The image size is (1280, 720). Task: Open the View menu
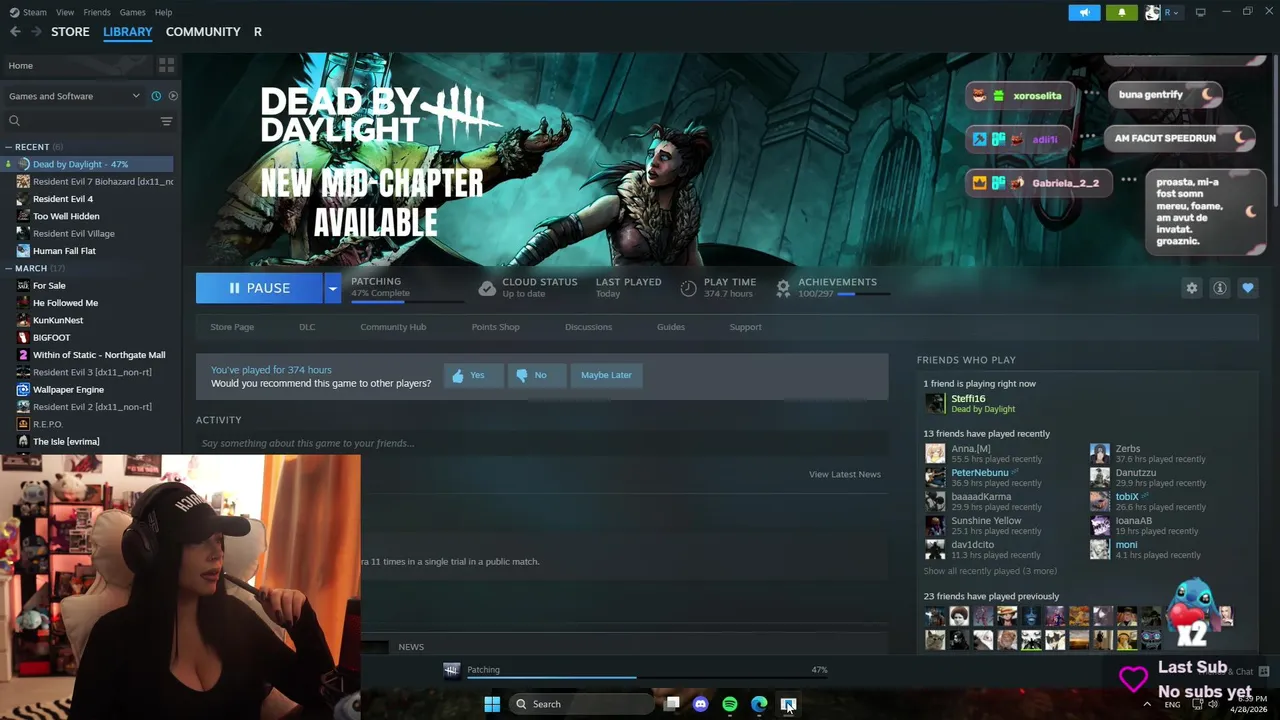point(65,12)
